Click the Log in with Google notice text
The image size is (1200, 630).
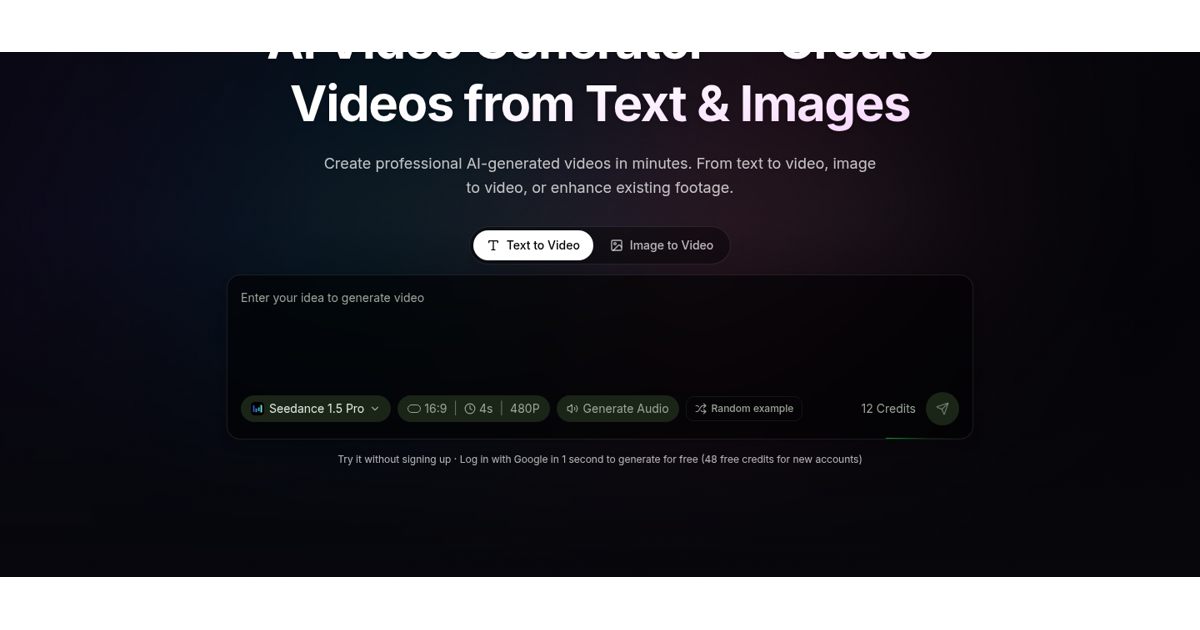coord(600,459)
